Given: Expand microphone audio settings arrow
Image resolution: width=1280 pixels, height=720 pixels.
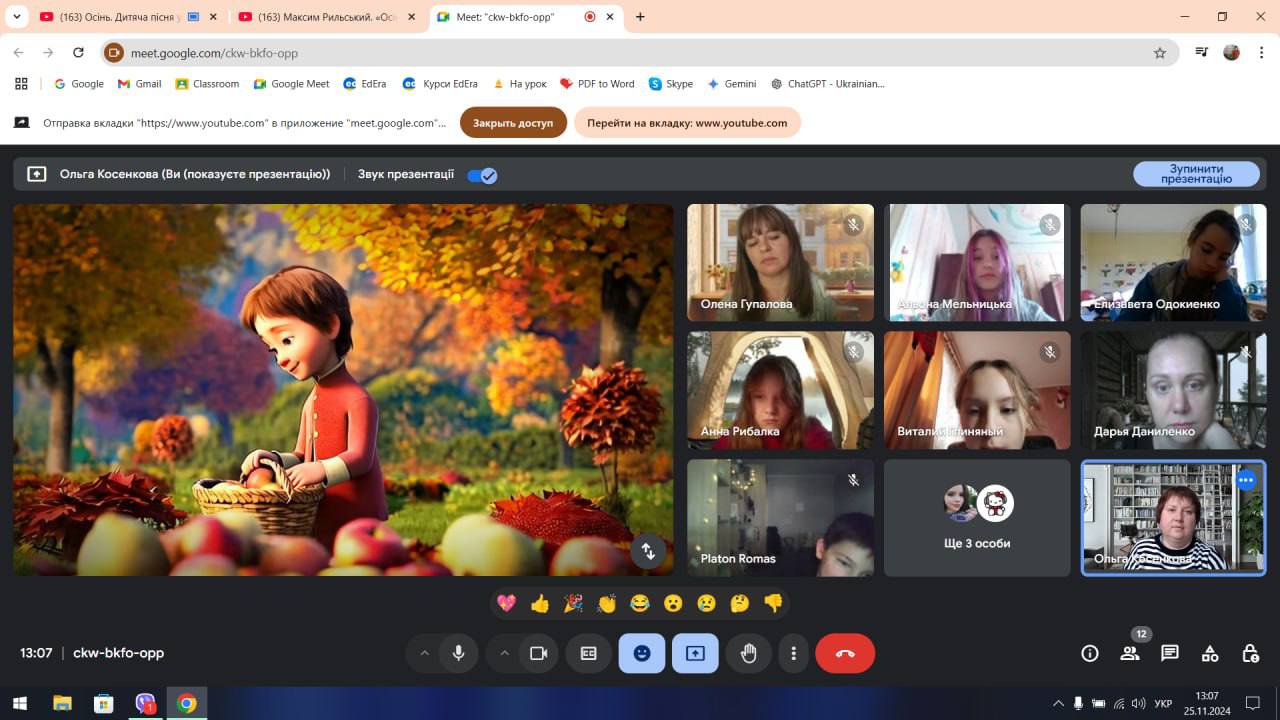Looking at the screenshot, I should click(x=424, y=653).
